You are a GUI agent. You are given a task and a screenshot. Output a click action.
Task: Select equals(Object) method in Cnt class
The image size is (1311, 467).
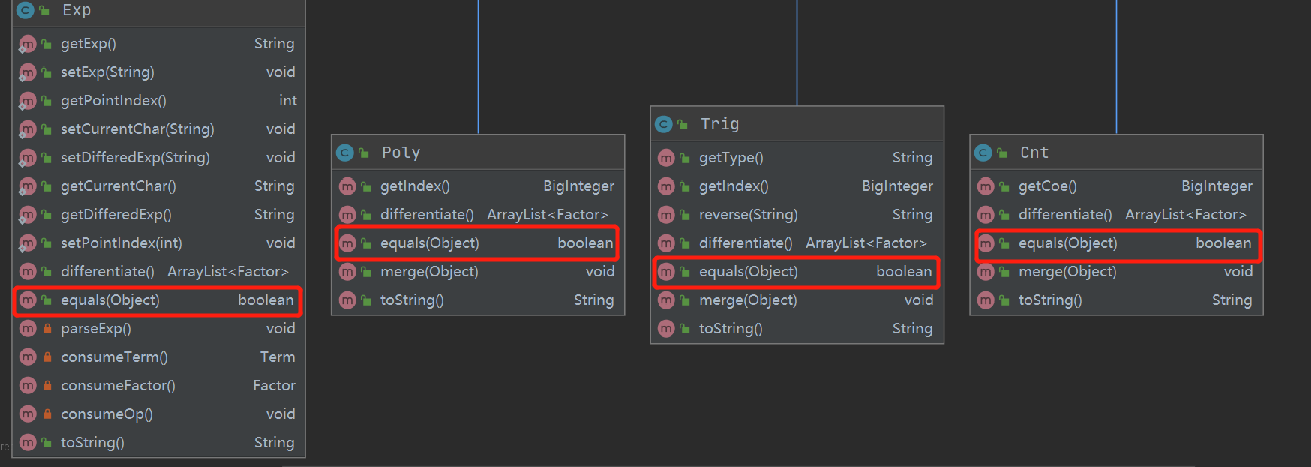click(1067, 243)
